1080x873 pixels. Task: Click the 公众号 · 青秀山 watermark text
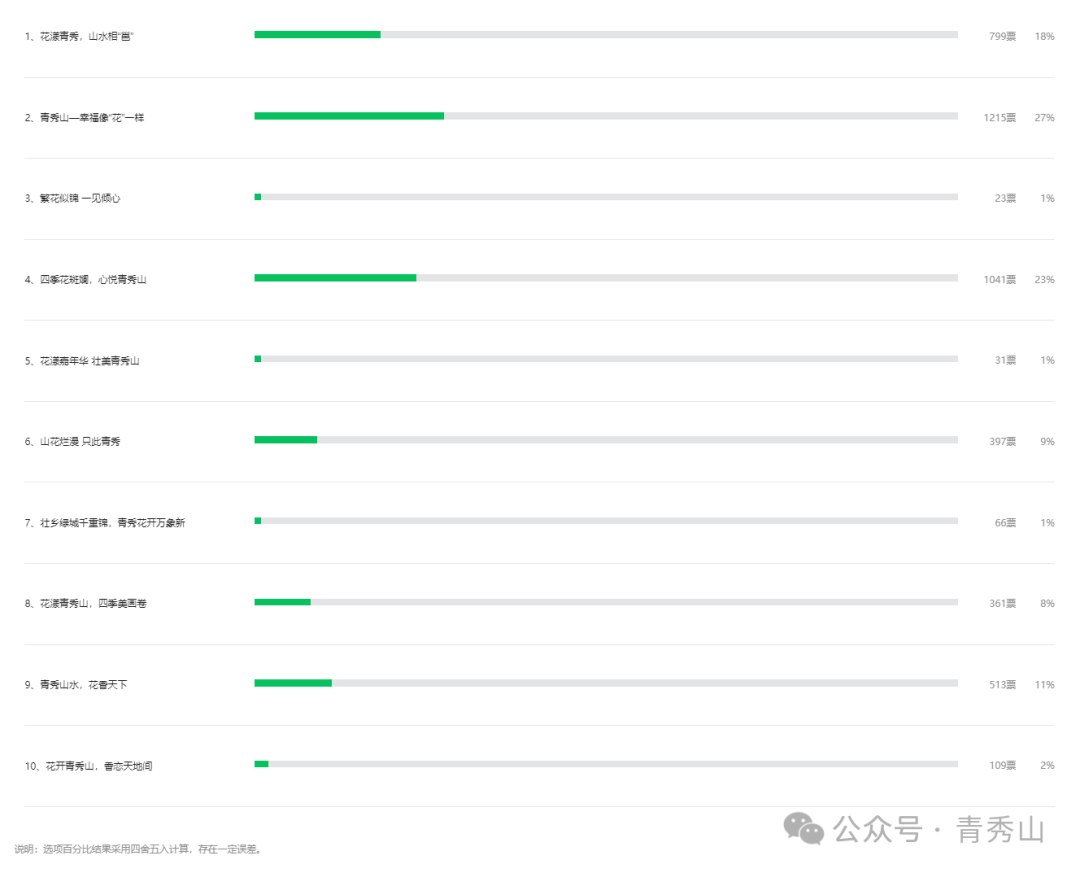[939, 830]
